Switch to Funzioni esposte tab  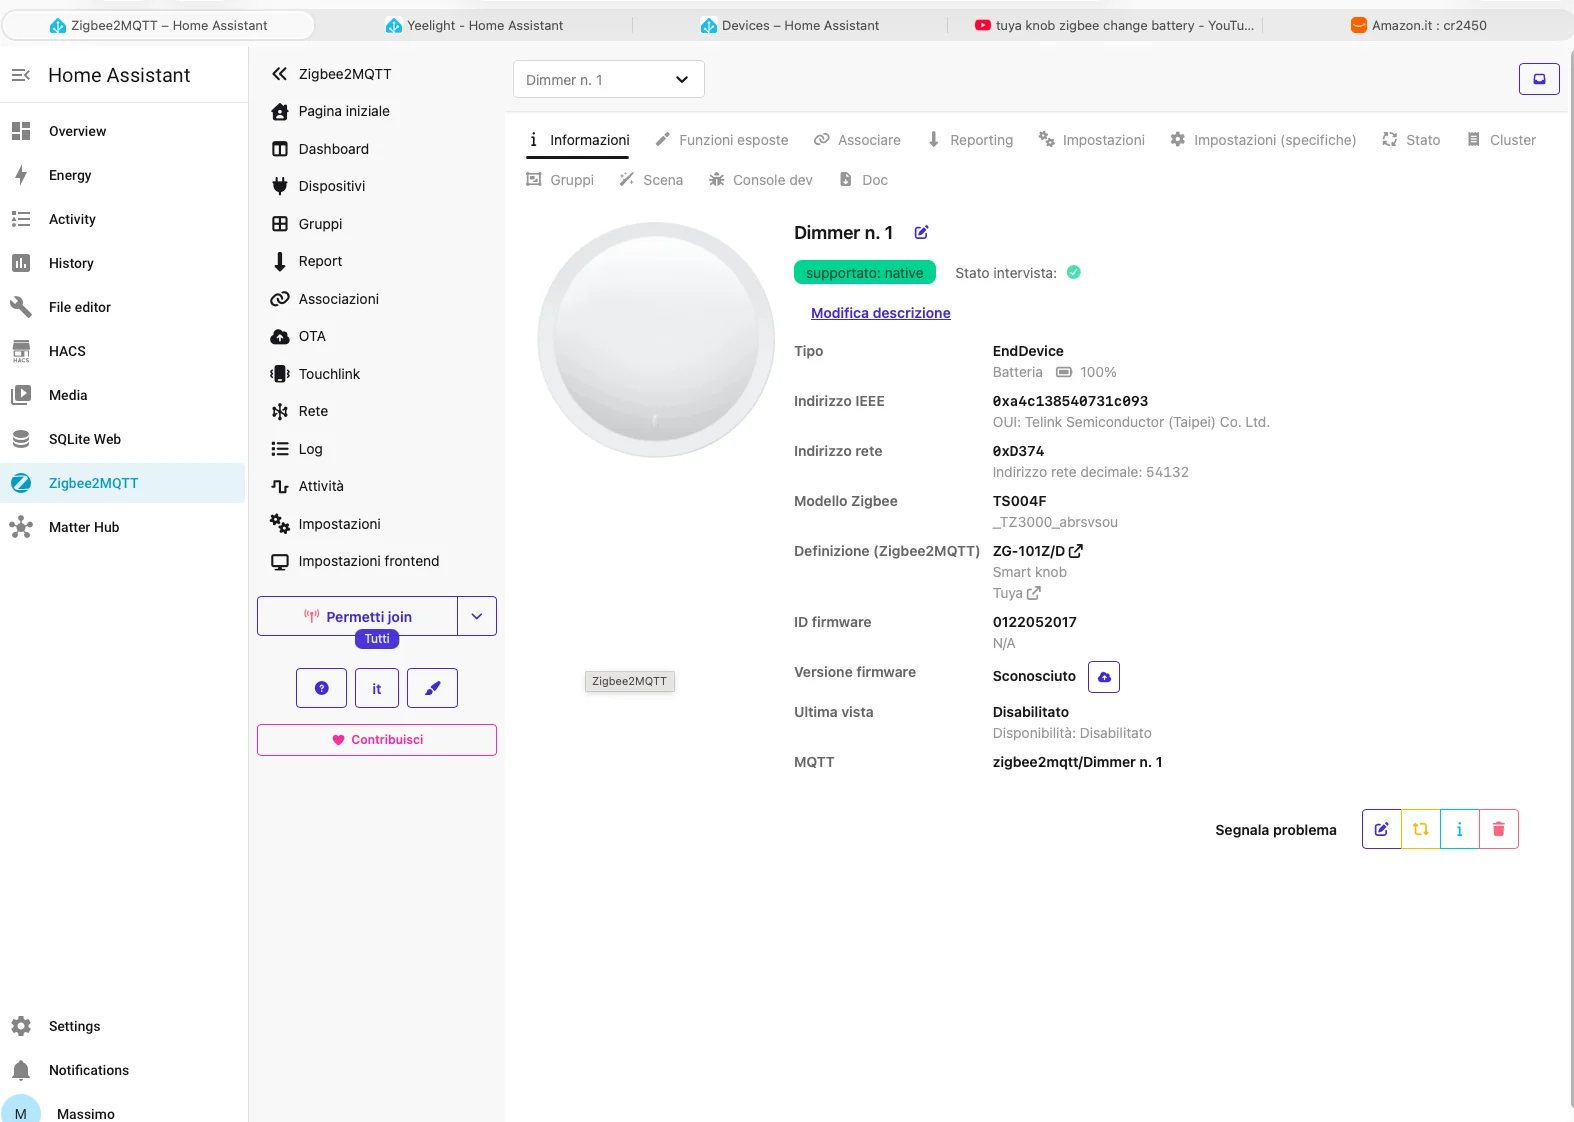722,140
